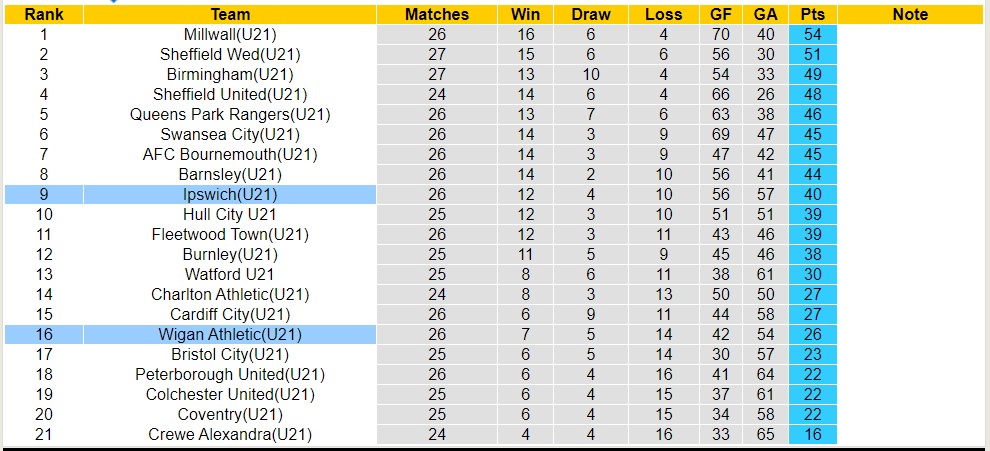Click the Loss column header
Screen dimensions: 990x451
click(x=664, y=14)
